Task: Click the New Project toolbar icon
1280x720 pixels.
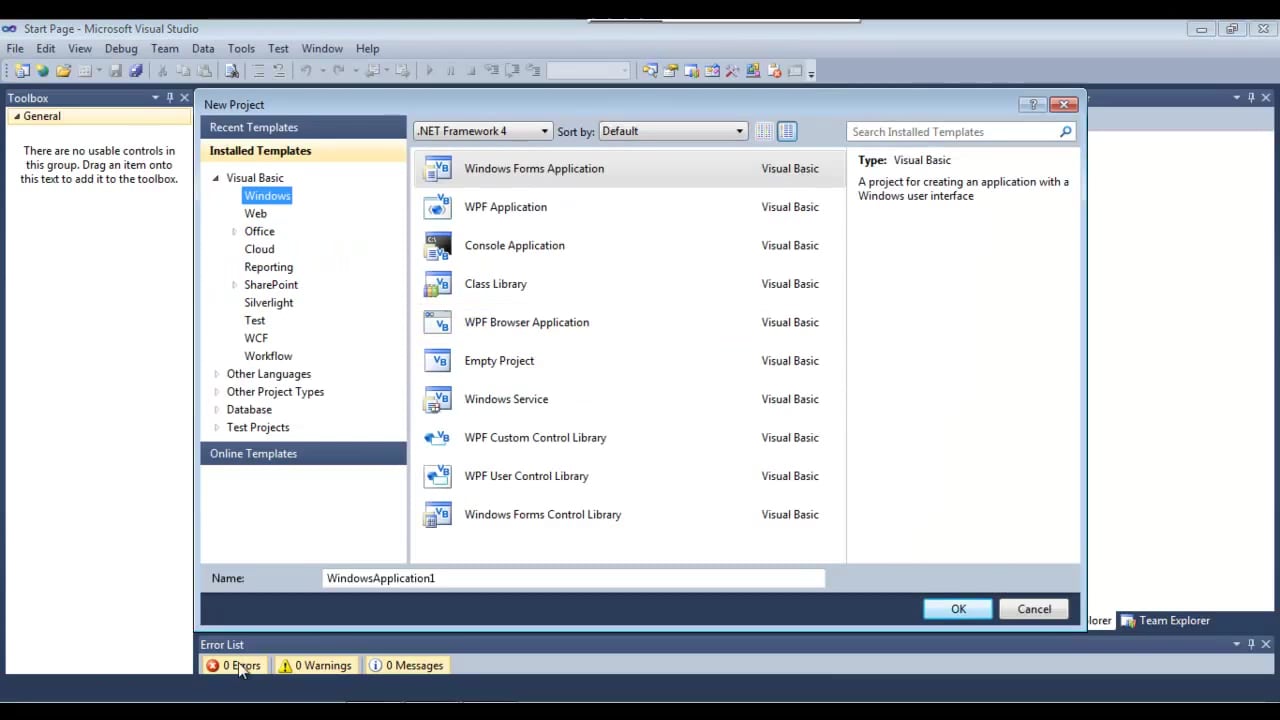Action: (x=22, y=71)
